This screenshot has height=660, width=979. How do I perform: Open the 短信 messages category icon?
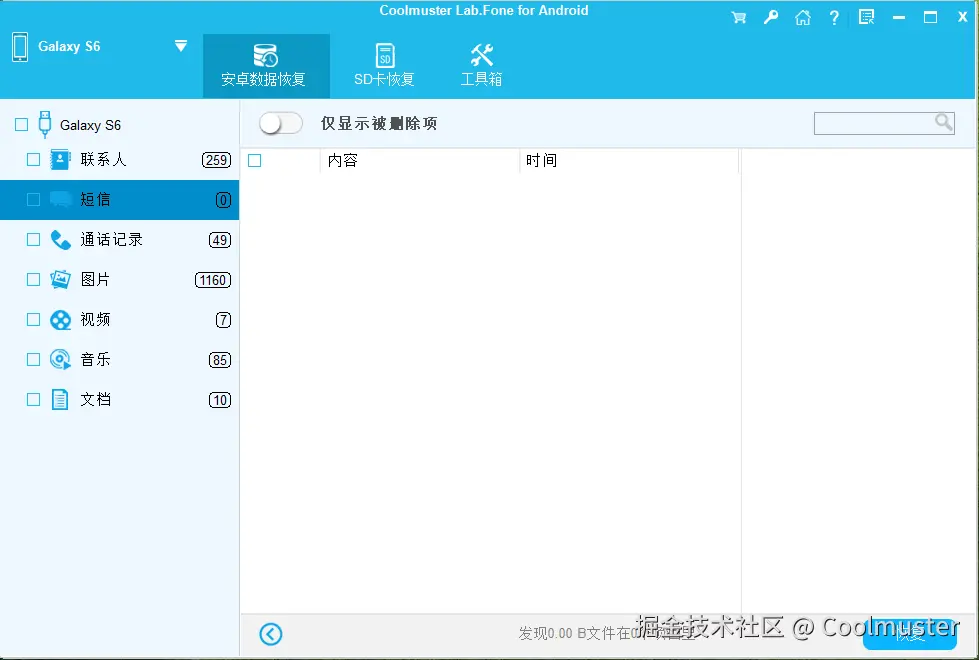(58, 199)
